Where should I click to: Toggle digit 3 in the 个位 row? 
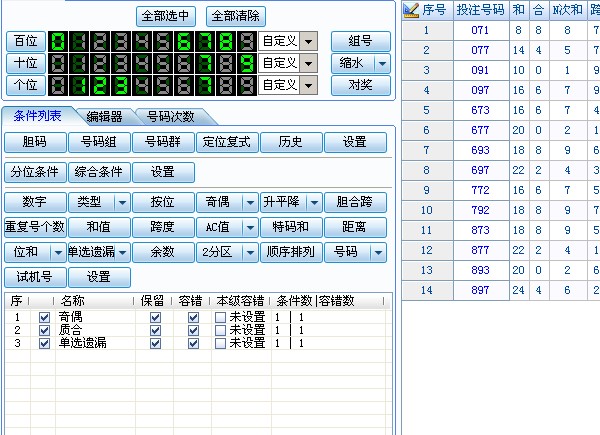[121, 86]
